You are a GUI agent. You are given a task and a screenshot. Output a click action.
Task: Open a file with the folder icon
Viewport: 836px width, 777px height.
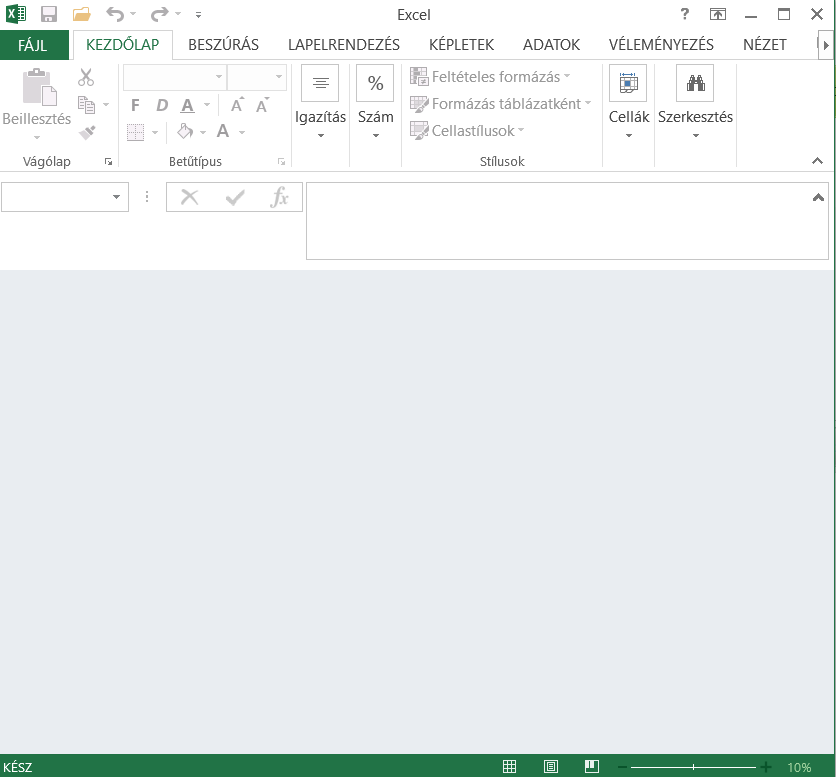(x=82, y=14)
